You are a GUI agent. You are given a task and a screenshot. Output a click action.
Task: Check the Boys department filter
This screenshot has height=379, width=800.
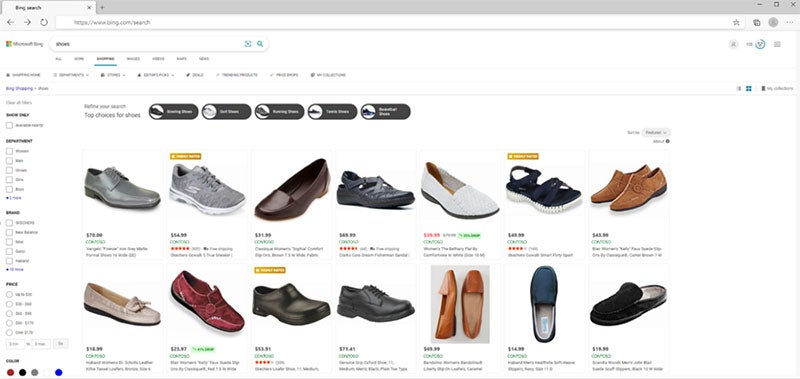pos(9,189)
